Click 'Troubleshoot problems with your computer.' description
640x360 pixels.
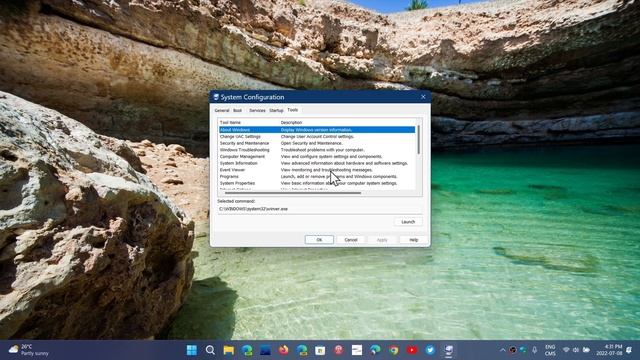tap(322, 150)
